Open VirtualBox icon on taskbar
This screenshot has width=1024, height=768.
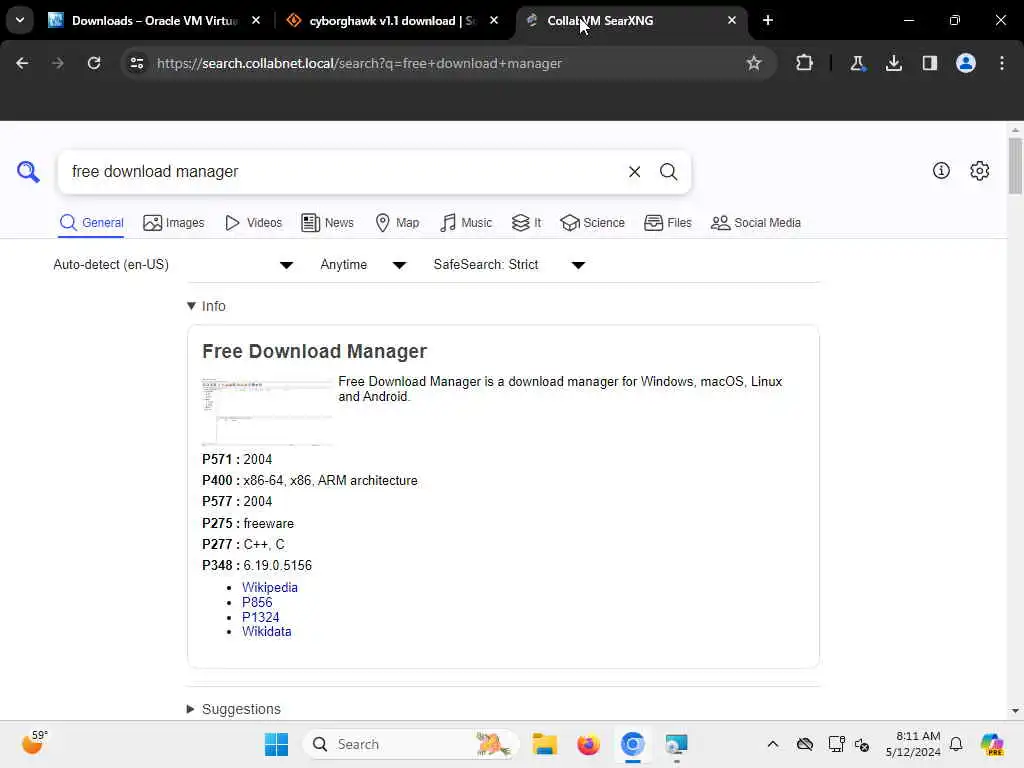click(x=677, y=744)
